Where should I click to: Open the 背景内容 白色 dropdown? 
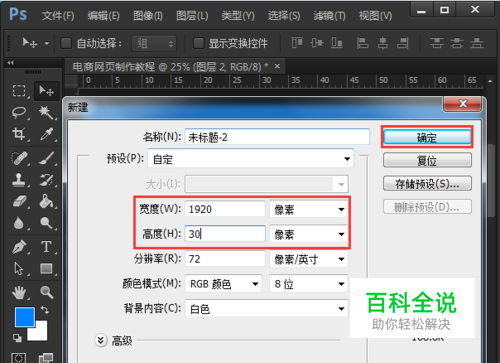(266, 308)
